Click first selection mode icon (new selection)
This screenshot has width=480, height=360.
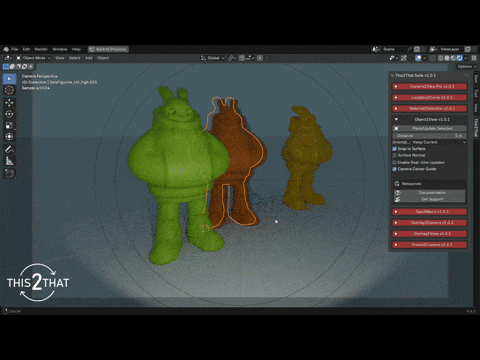click(x=6, y=67)
